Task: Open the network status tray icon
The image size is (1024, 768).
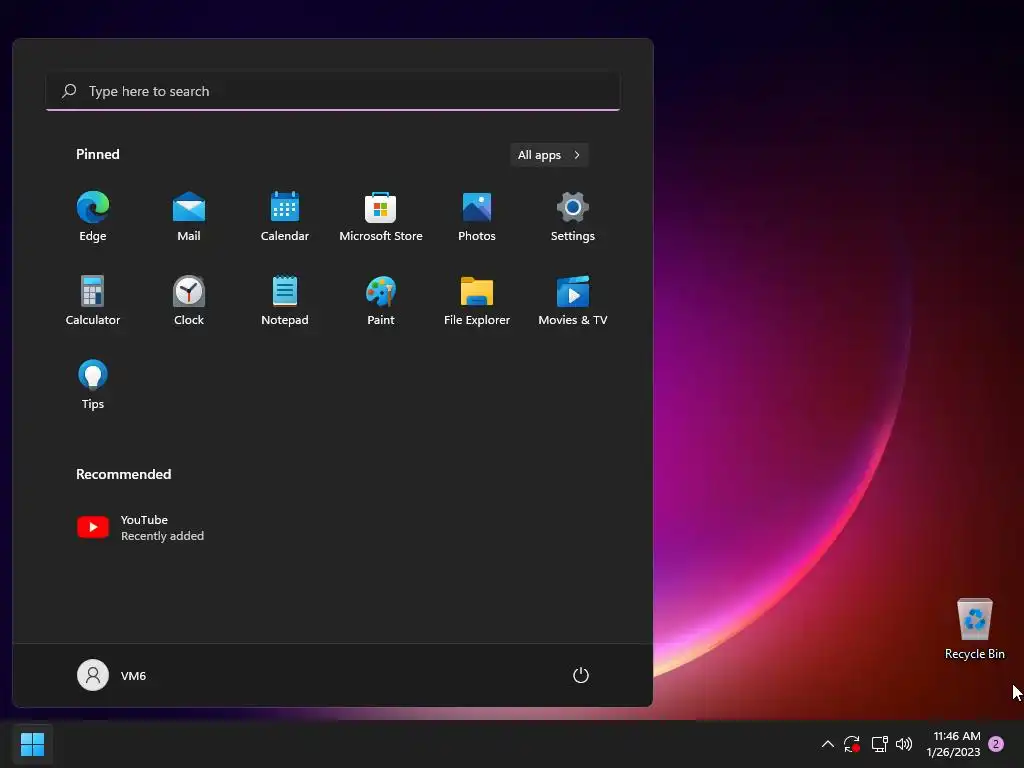Action: [x=879, y=744]
